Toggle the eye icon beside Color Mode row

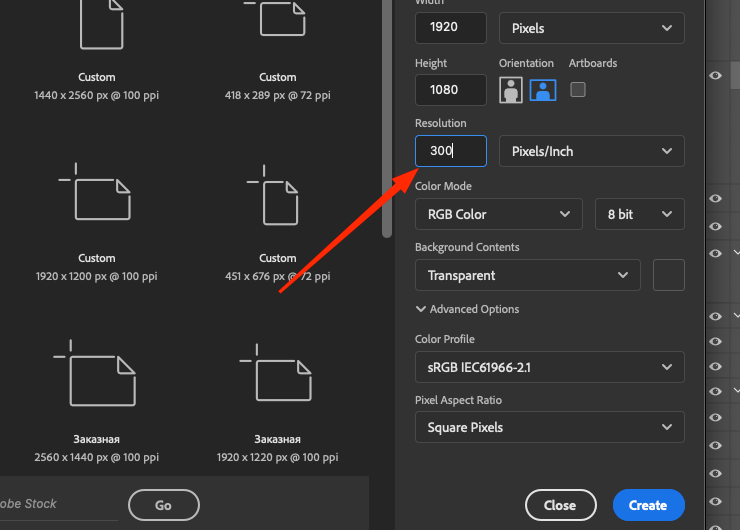[715, 198]
